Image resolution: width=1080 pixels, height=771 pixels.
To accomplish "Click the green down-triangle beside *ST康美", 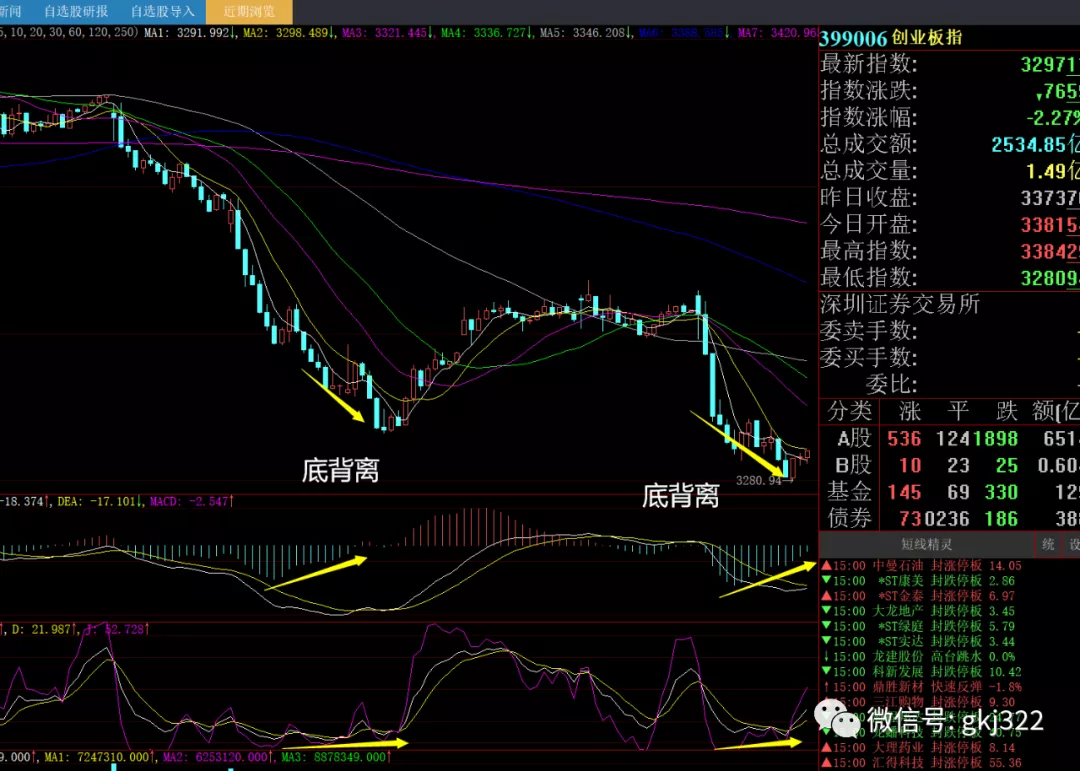I will (x=826, y=580).
